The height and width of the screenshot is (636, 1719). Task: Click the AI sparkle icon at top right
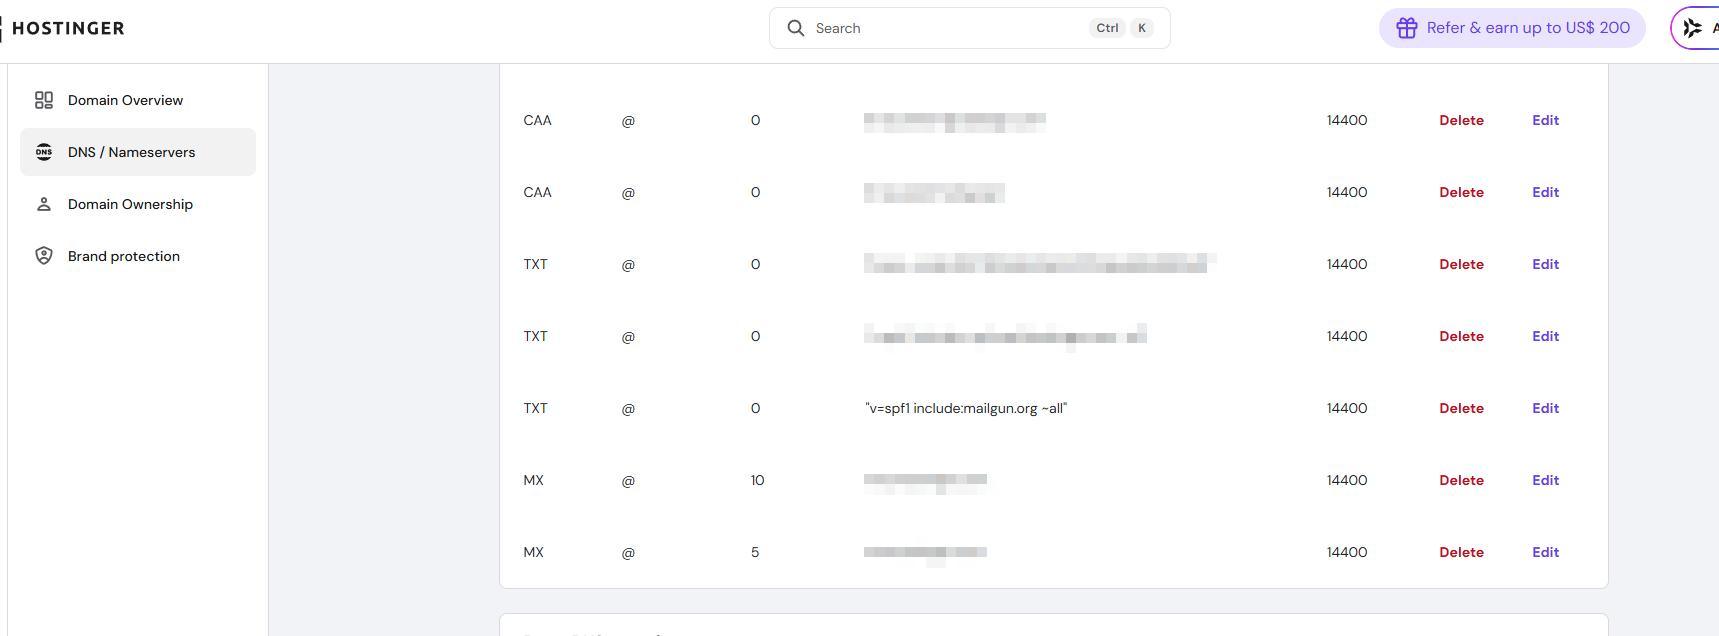click(1692, 28)
